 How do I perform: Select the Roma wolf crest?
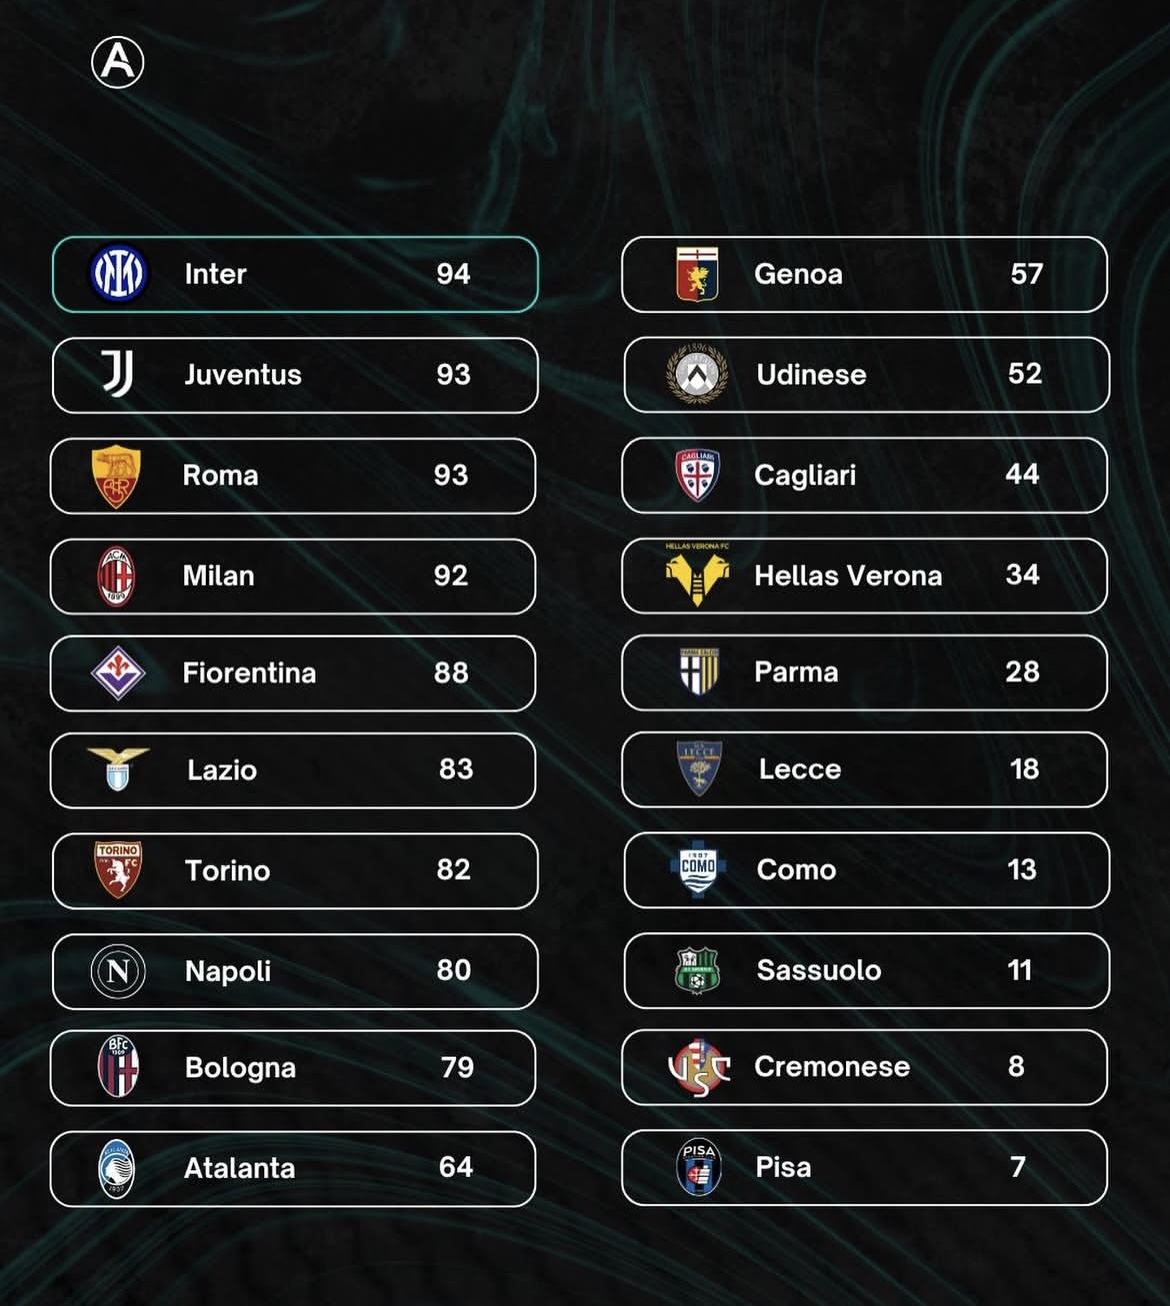116,476
